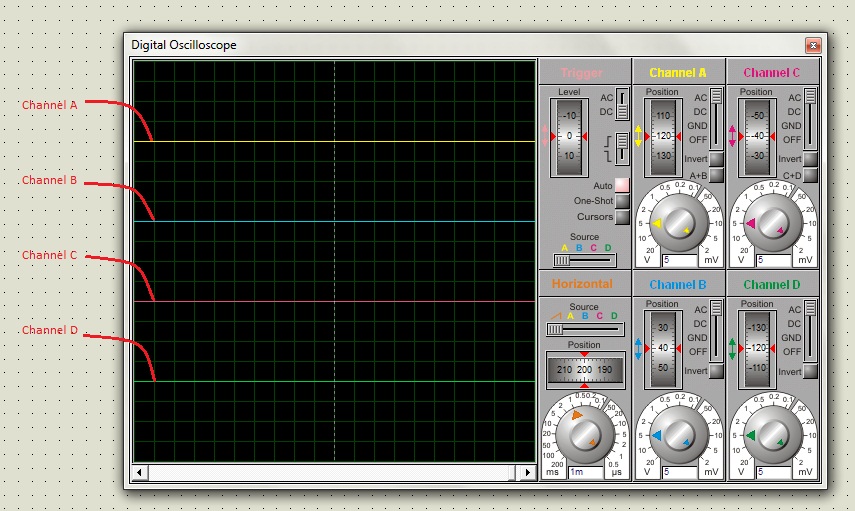Viewport: 855px width, 511px height.
Task: Click the Channel A voltage value field
Action: [x=680, y=259]
